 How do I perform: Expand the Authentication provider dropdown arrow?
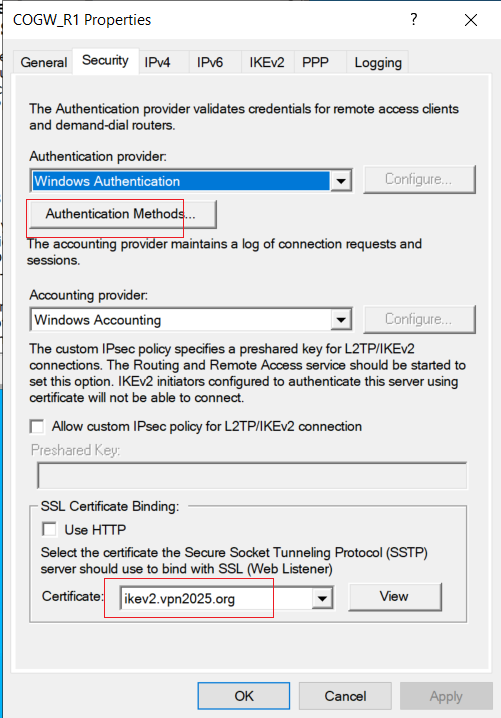341,181
